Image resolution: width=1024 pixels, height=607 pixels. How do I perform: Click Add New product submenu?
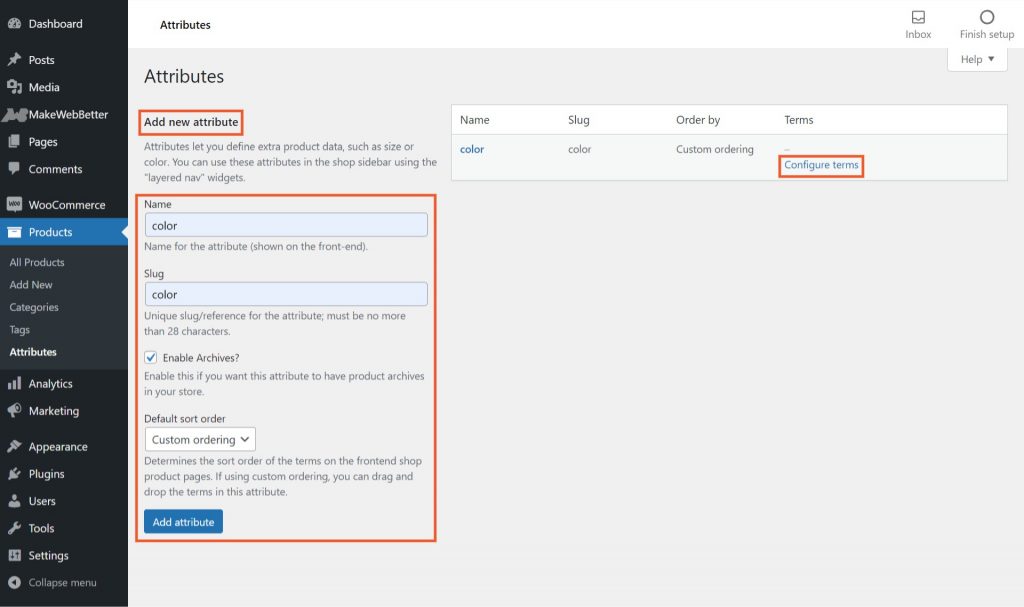point(31,285)
